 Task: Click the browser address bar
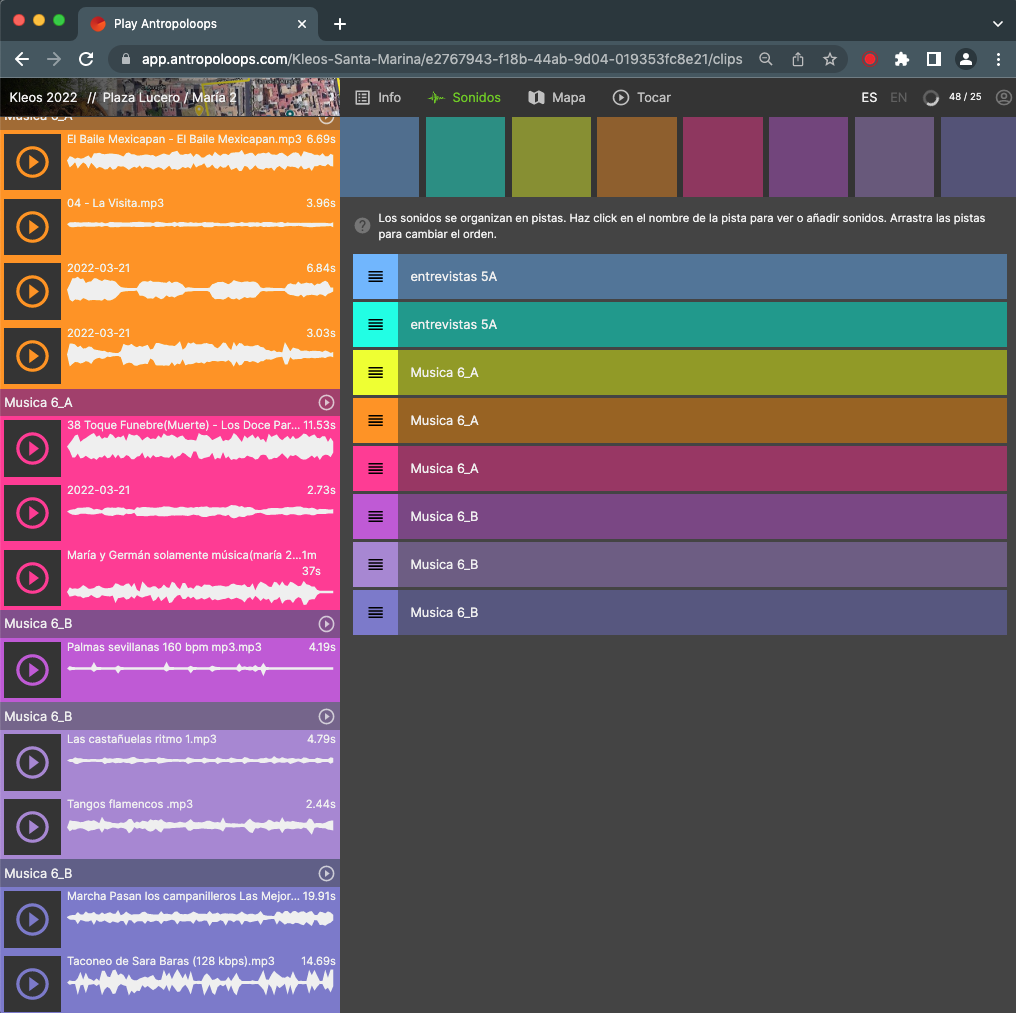pyautogui.click(x=440, y=59)
